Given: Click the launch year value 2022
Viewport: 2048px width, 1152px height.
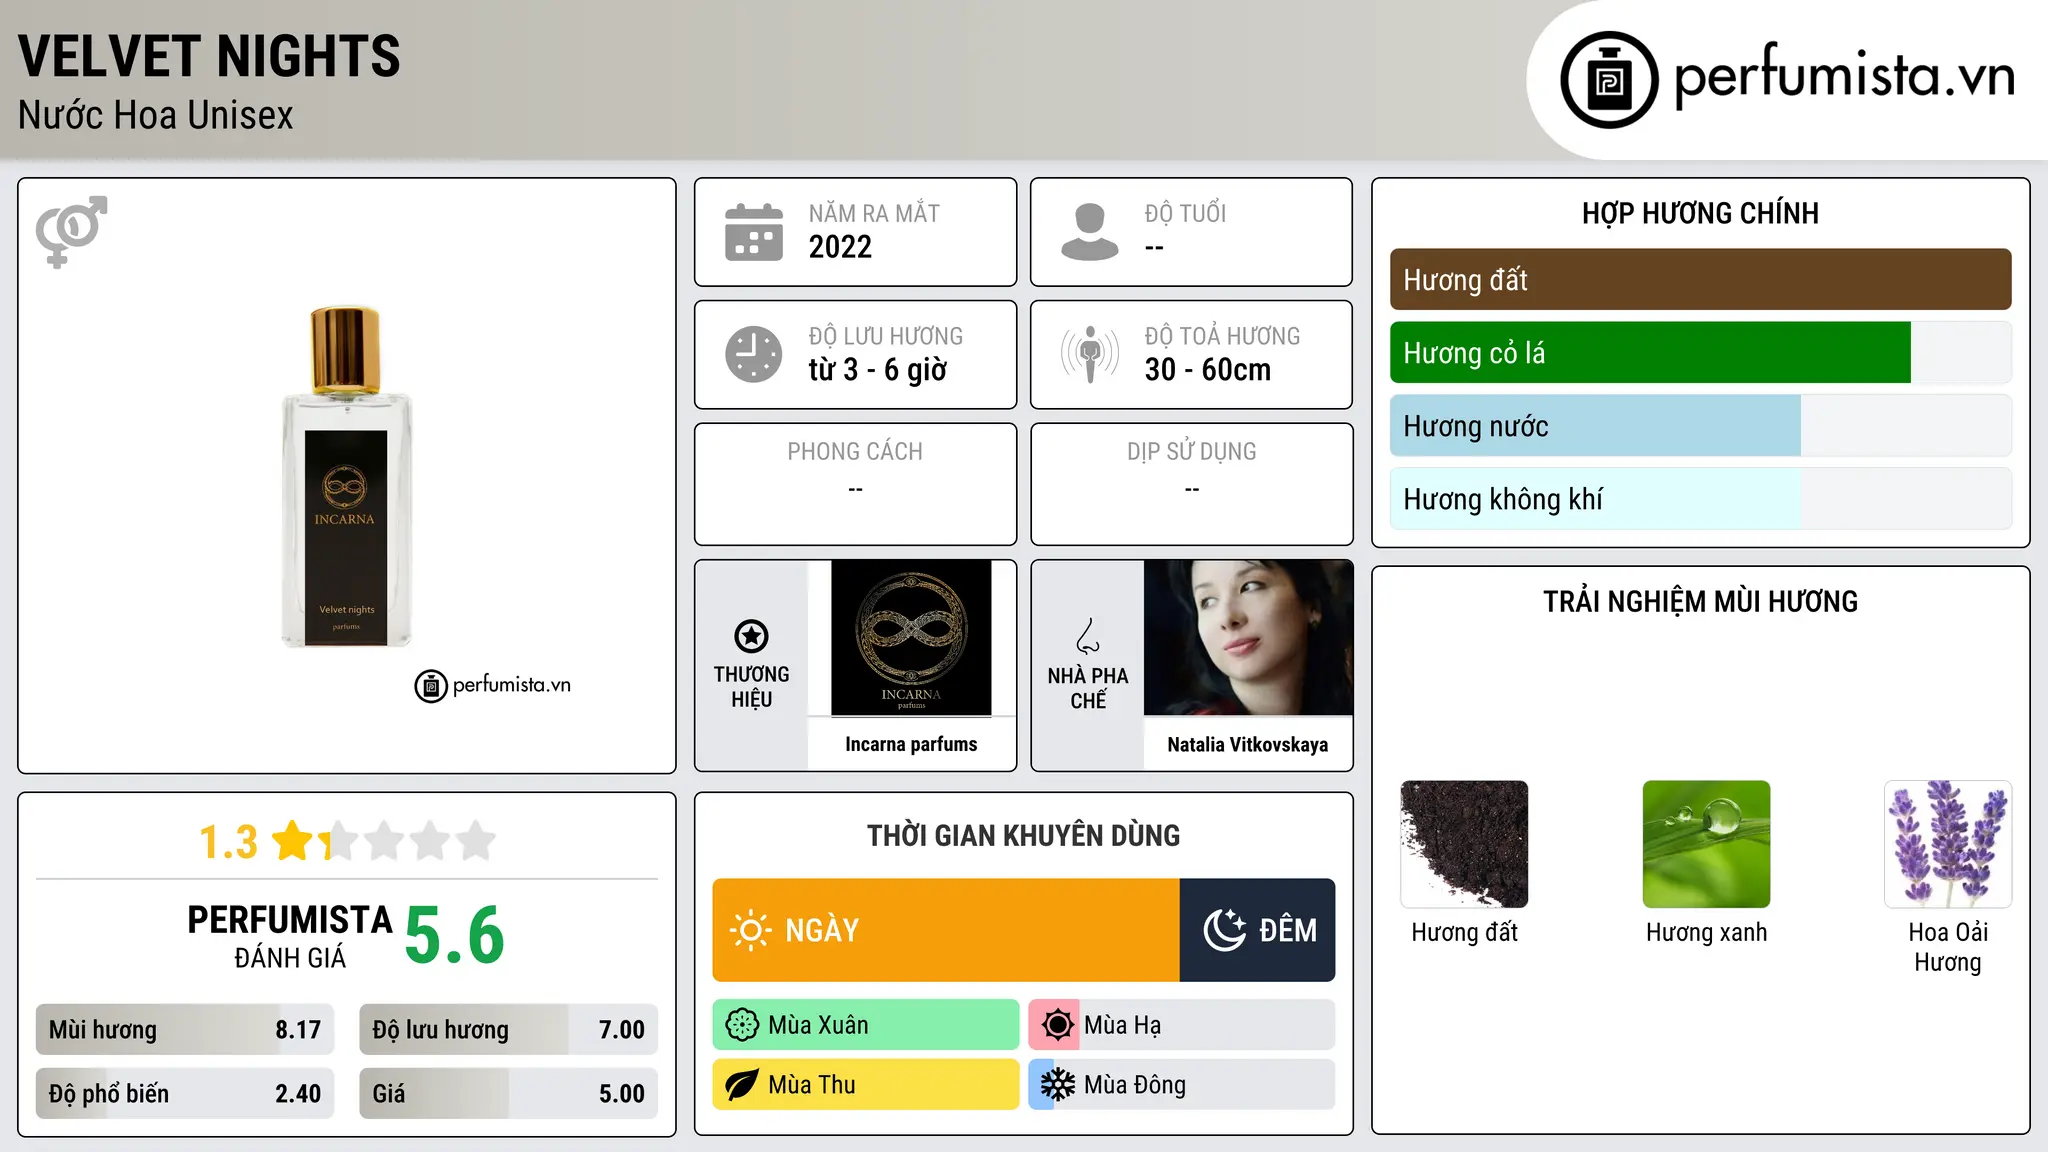Looking at the screenshot, I should click(x=840, y=247).
